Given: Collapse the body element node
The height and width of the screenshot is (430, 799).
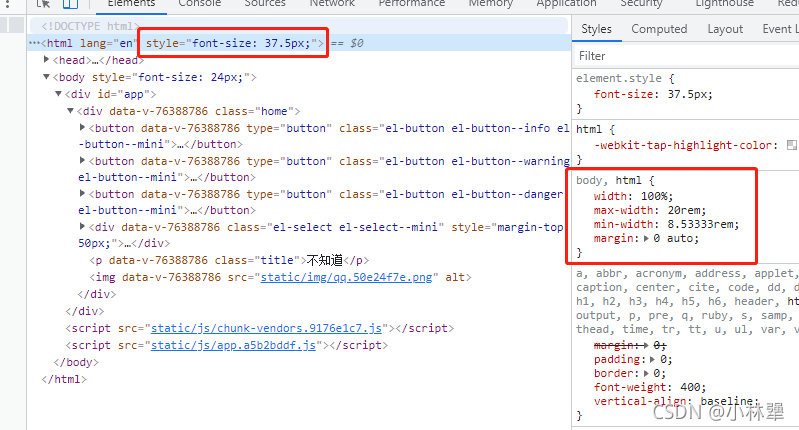Looking at the screenshot, I should [x=46, y=77].
